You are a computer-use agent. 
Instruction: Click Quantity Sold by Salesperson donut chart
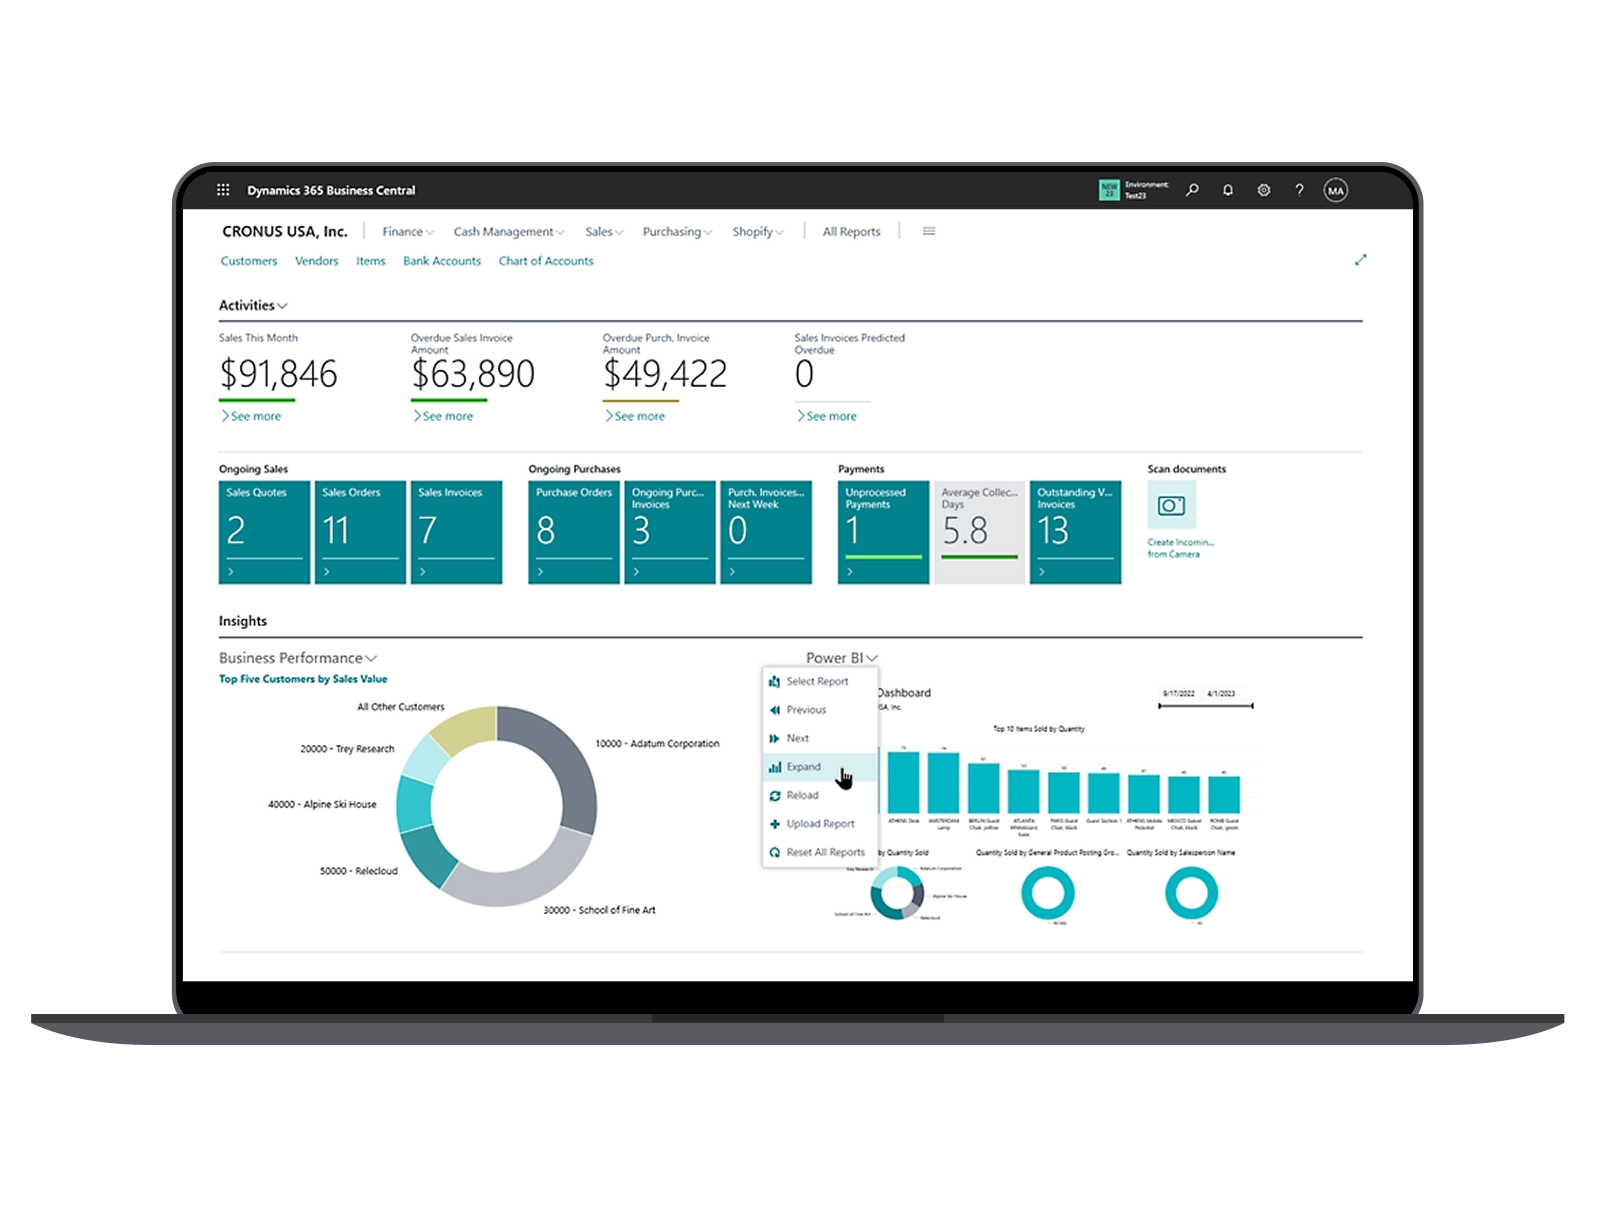[x=1191, y=893]
